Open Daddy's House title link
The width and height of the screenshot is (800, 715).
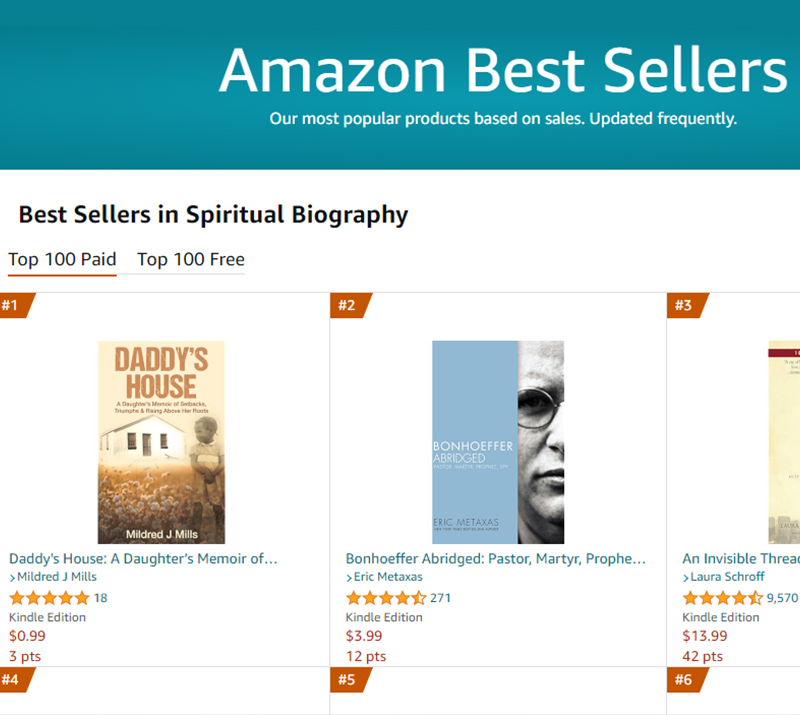coord(143,558)
